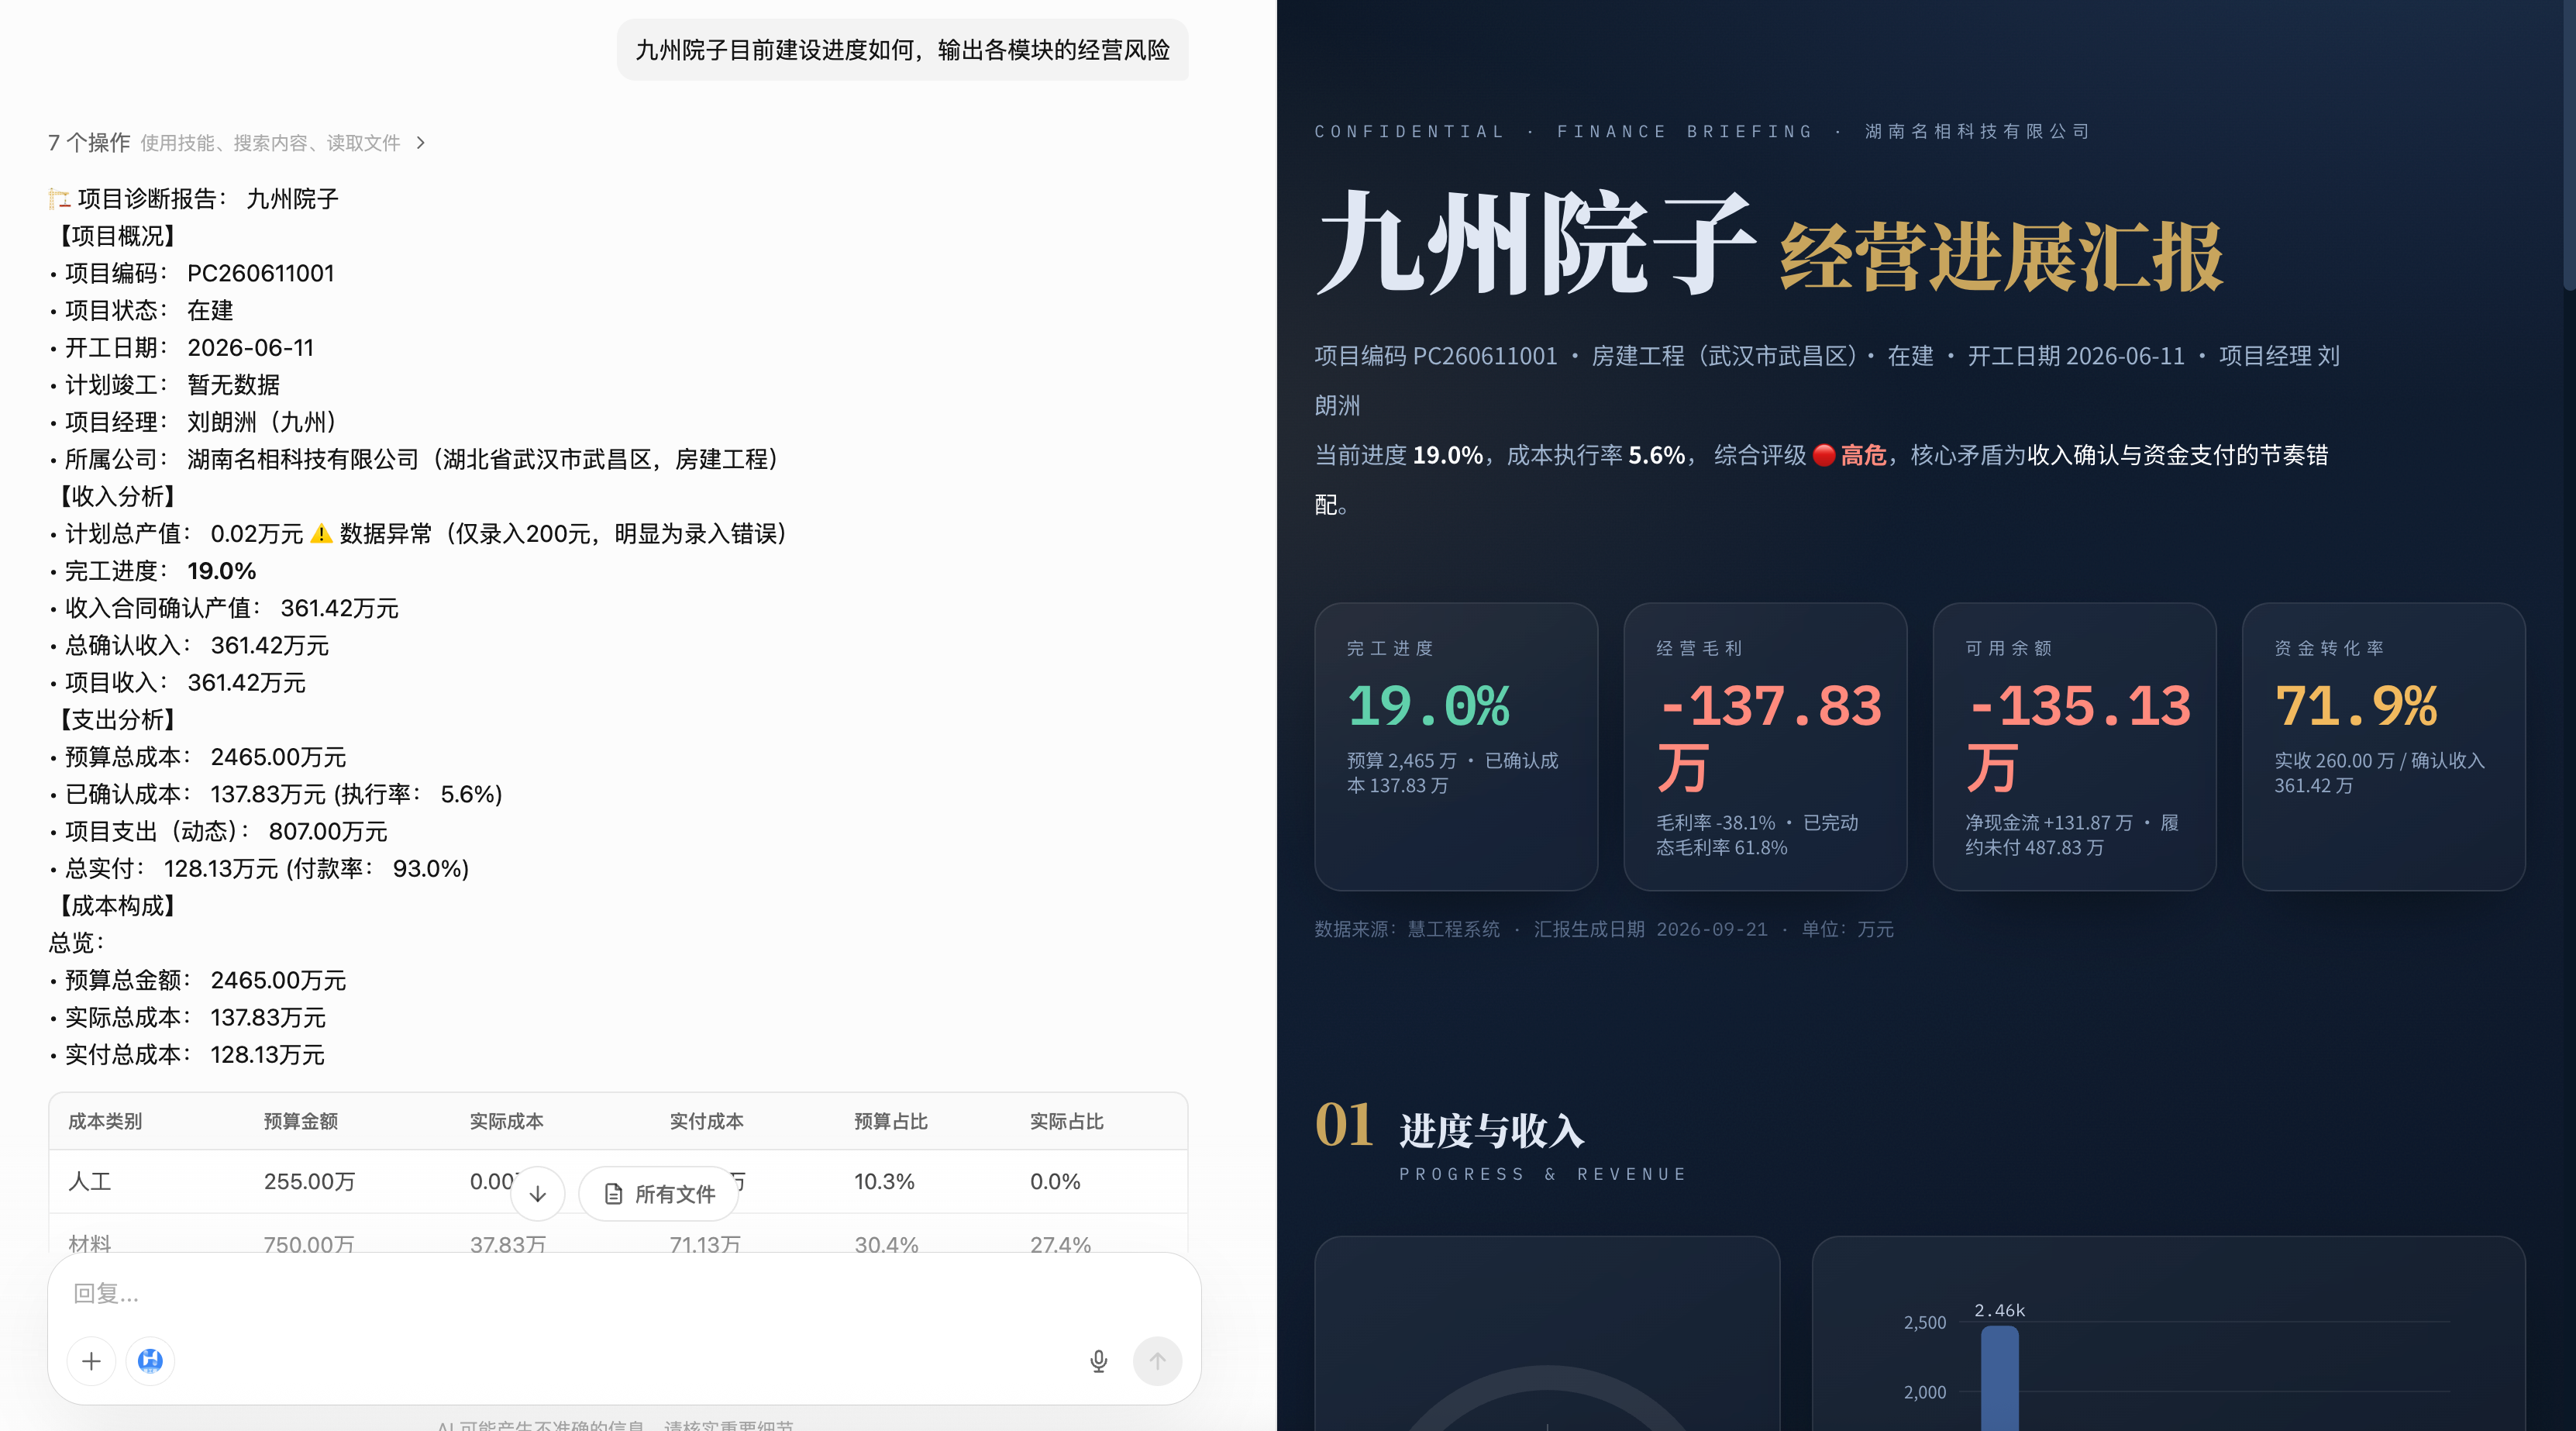Viewport: 2576px width, 1431px height.
Task: Click the 实际占比 column header
Action: click(x=1066, y=1121)
